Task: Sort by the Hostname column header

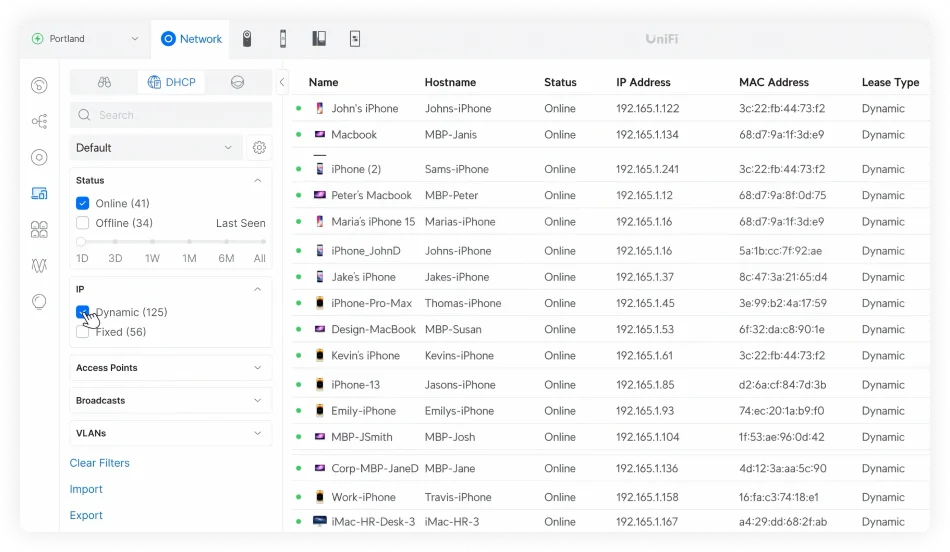Action: (450, 82)
